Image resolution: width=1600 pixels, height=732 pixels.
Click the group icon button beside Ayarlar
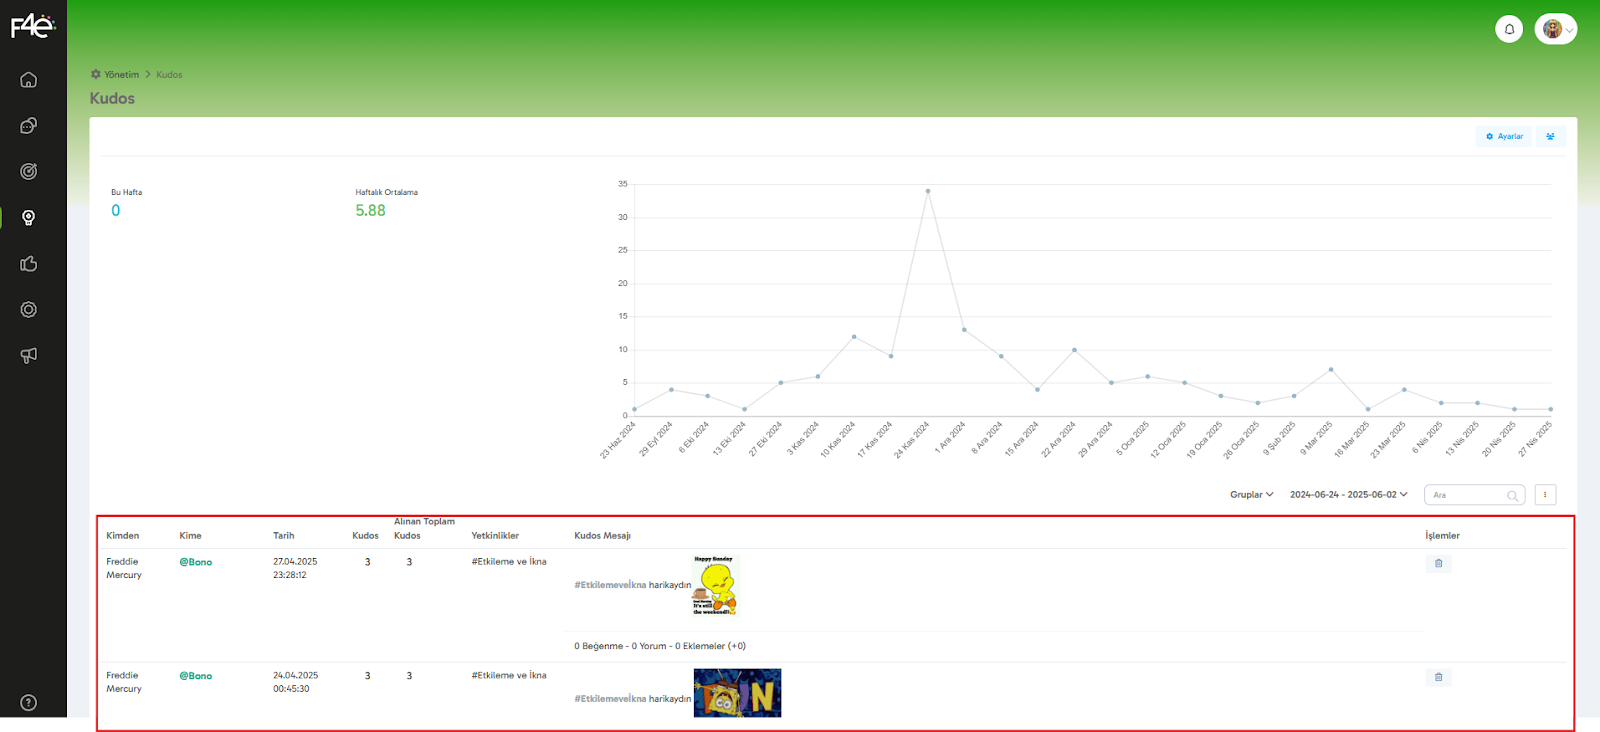click(1550, 137)
